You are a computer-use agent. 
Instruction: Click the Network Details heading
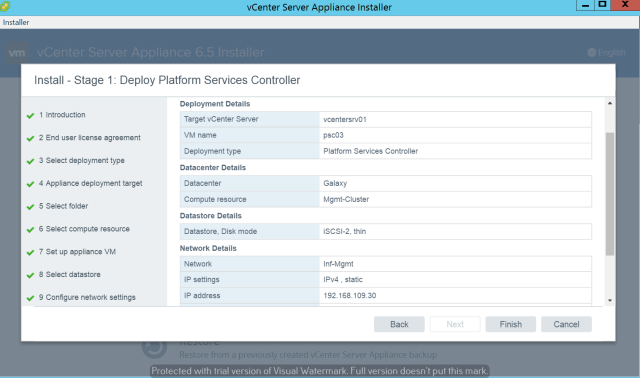tap(208, 248)
